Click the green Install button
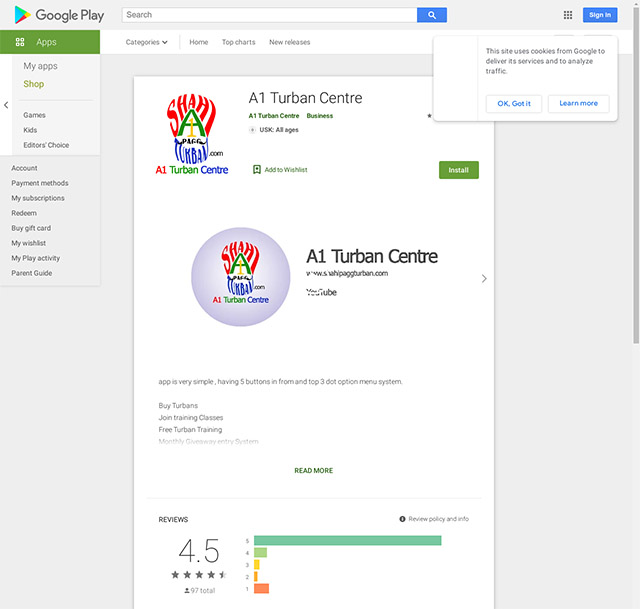This screenshot has width=640, height=609. (459, 170)
